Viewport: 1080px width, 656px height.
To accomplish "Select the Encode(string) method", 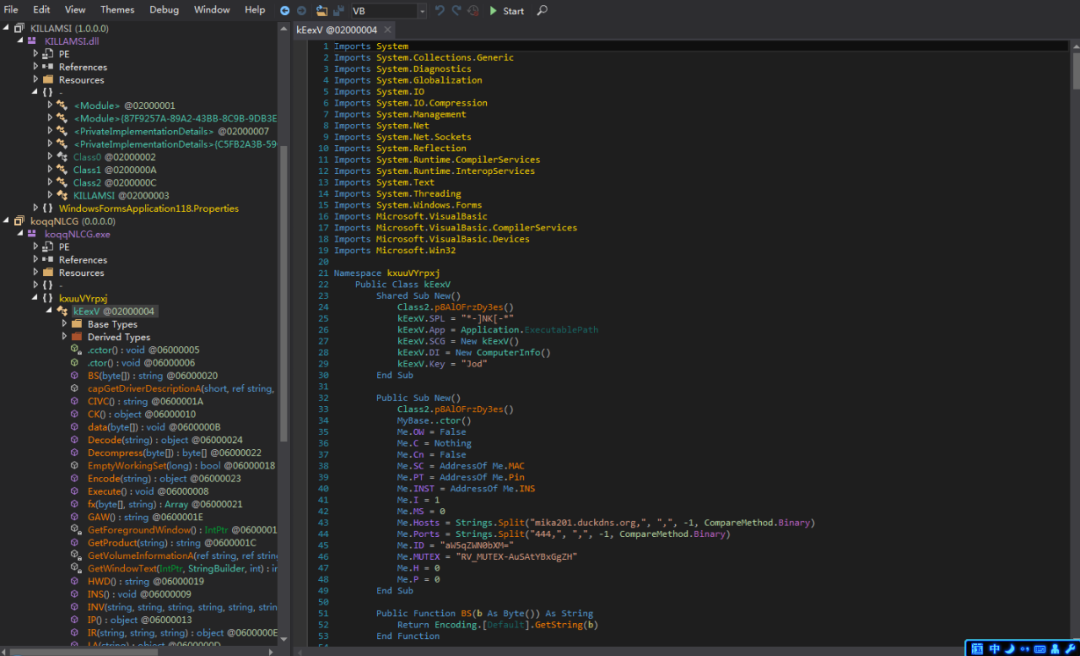I will pyautogui.click(x=164, y=478).
